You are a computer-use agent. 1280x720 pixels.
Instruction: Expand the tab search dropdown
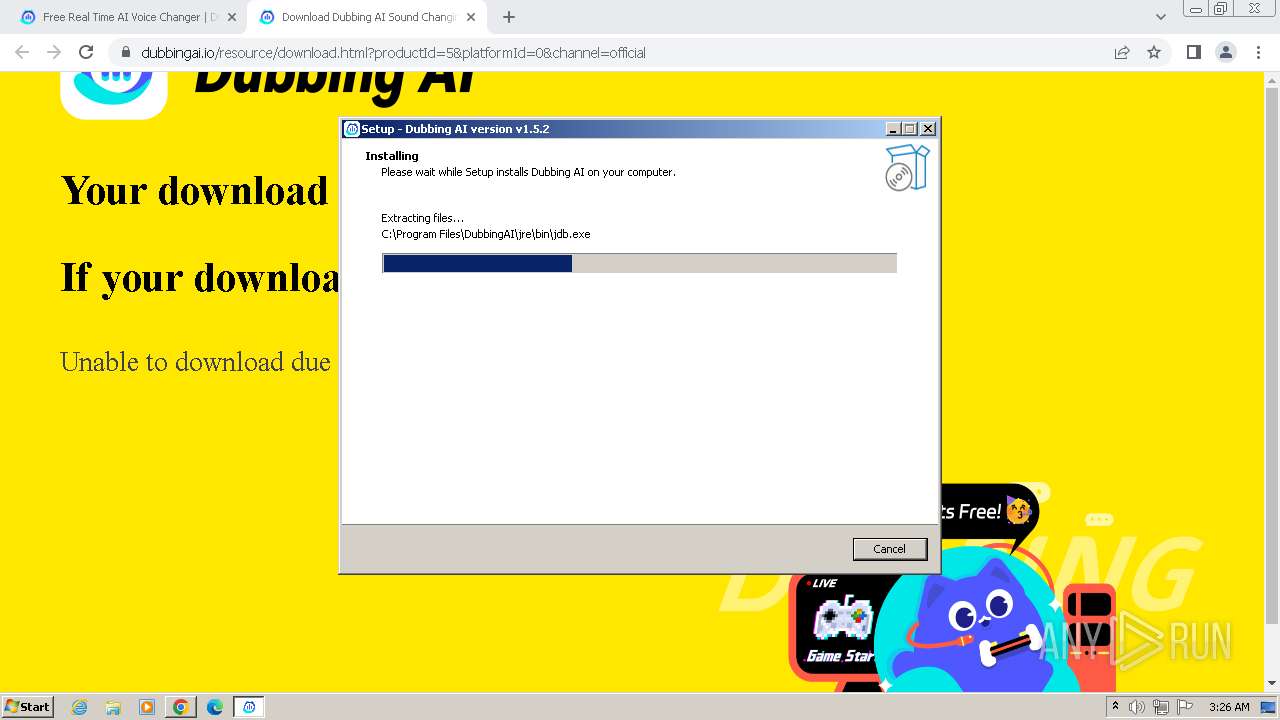tap(1160, 17)
